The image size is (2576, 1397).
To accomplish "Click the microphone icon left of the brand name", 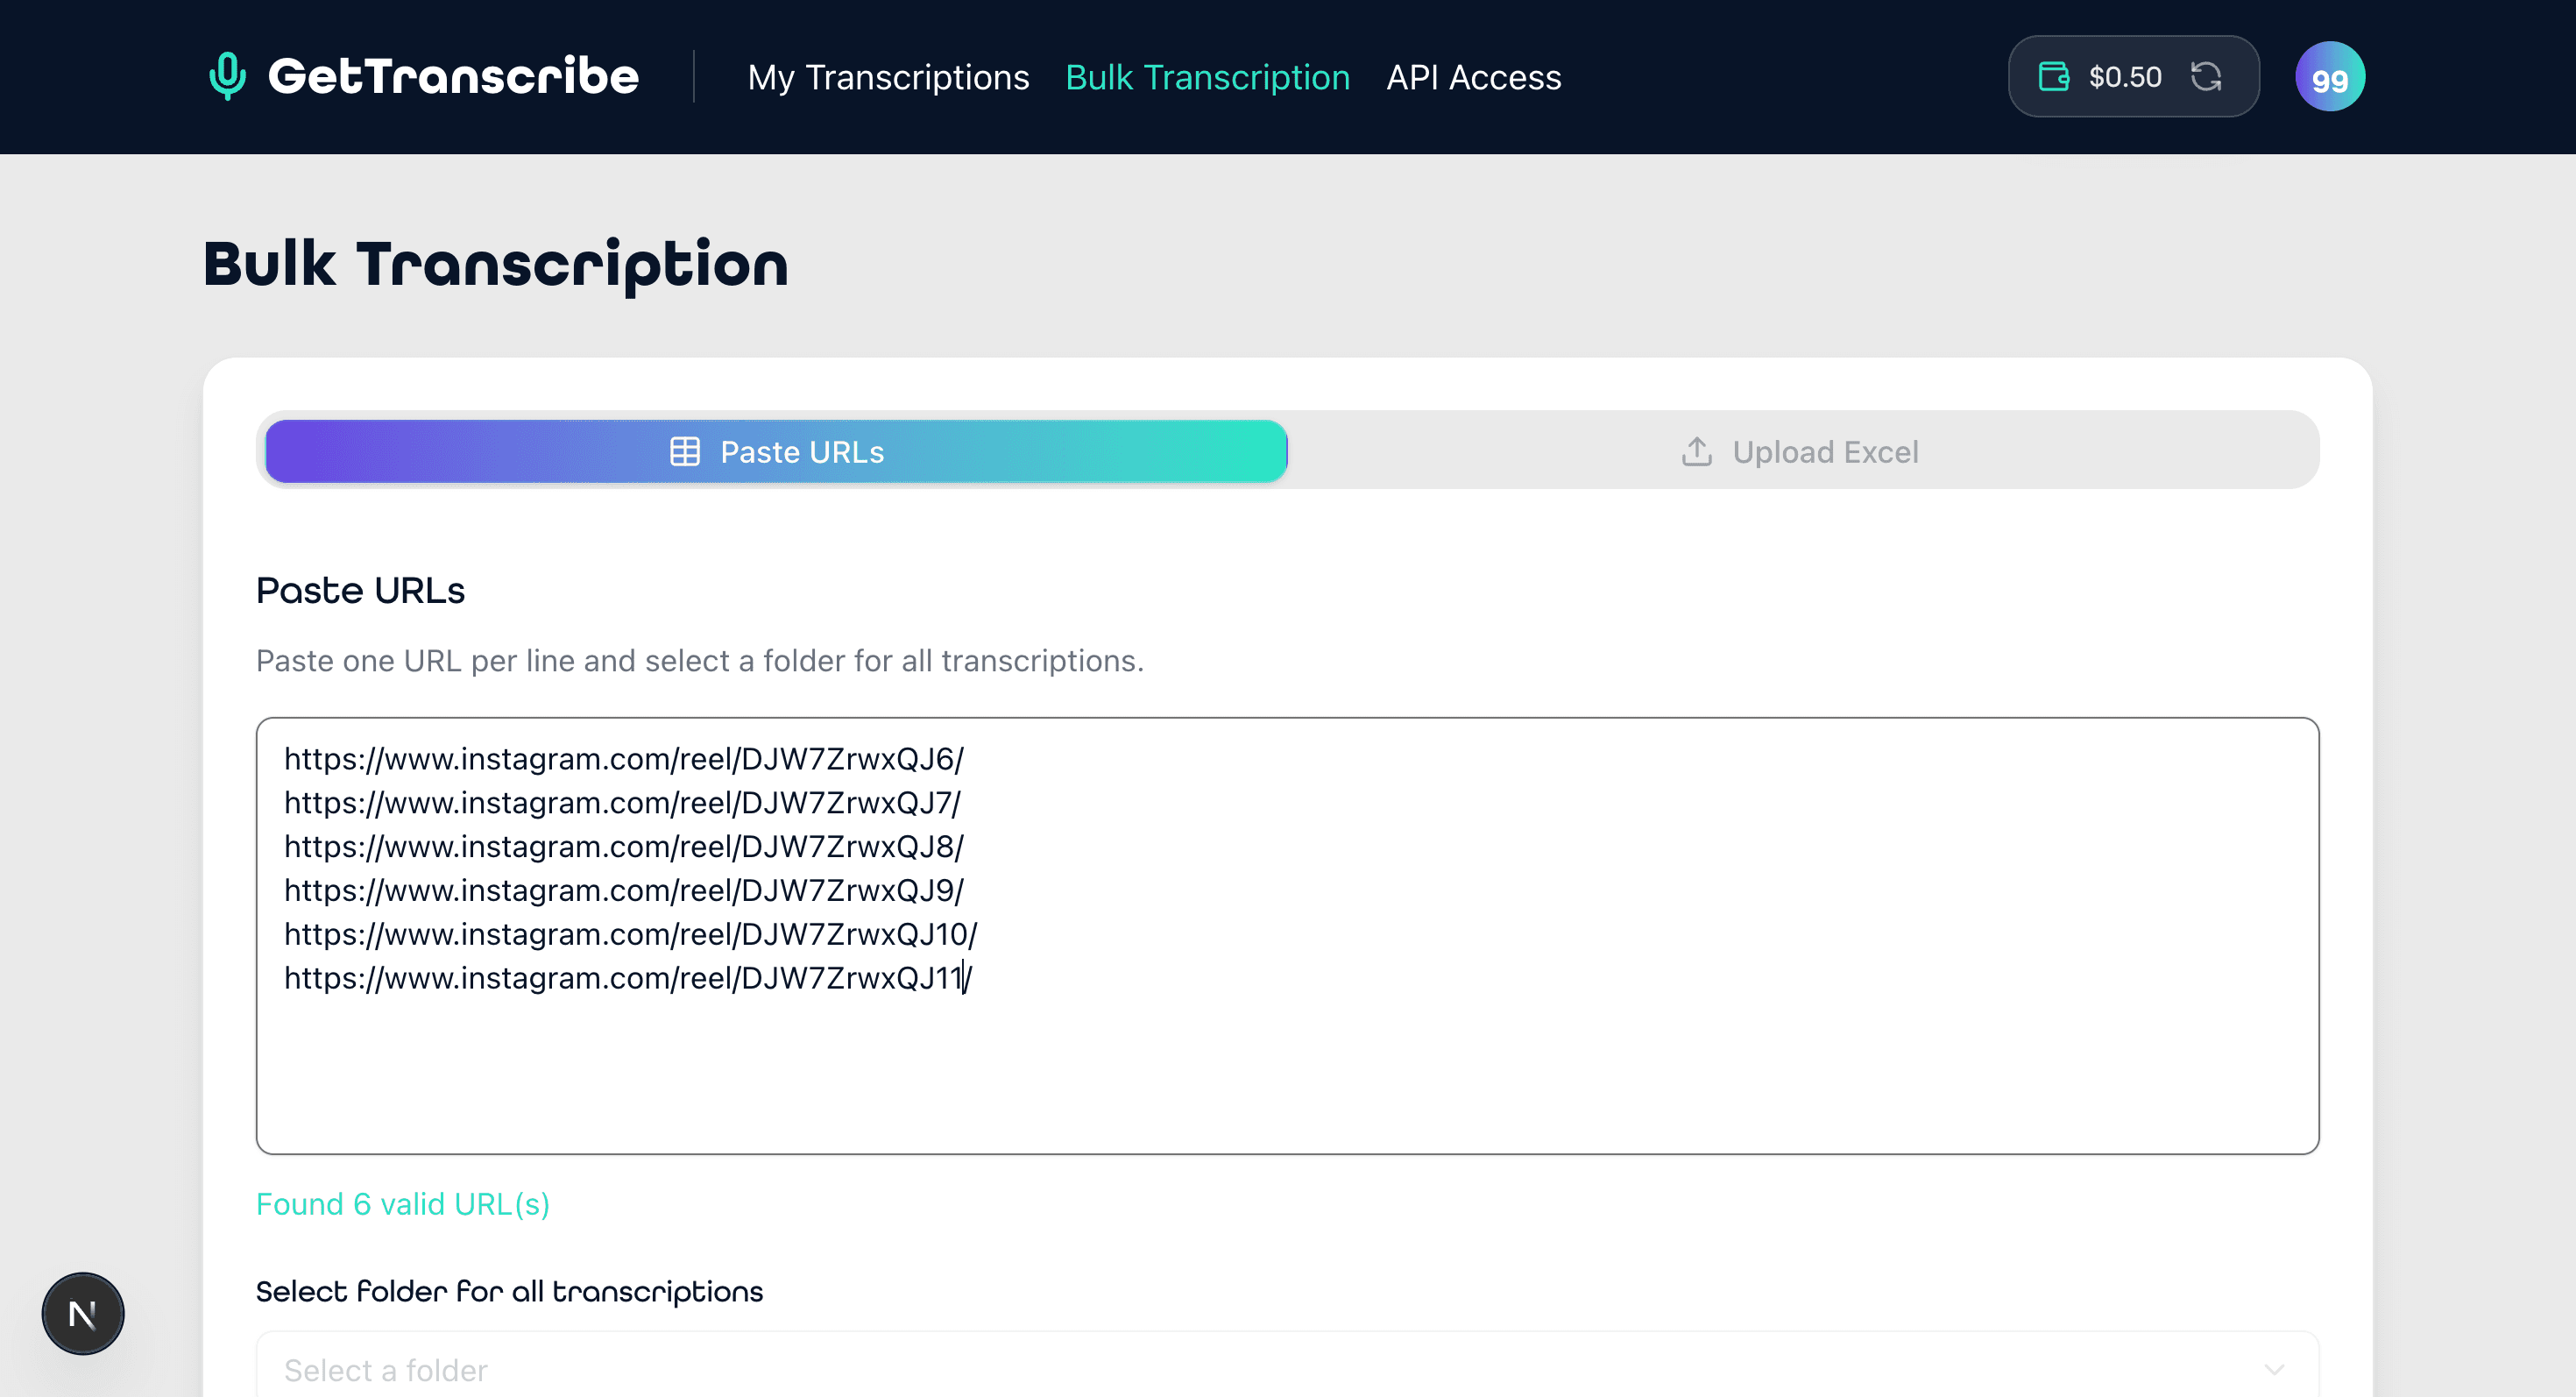I will (x=225, y=75).
